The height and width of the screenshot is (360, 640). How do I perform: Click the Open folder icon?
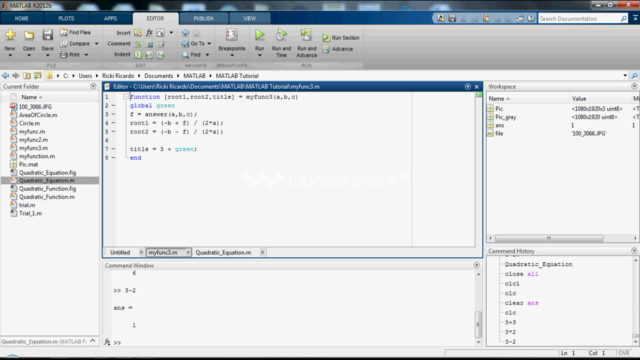pyautogui.click(x=29, y=36)
